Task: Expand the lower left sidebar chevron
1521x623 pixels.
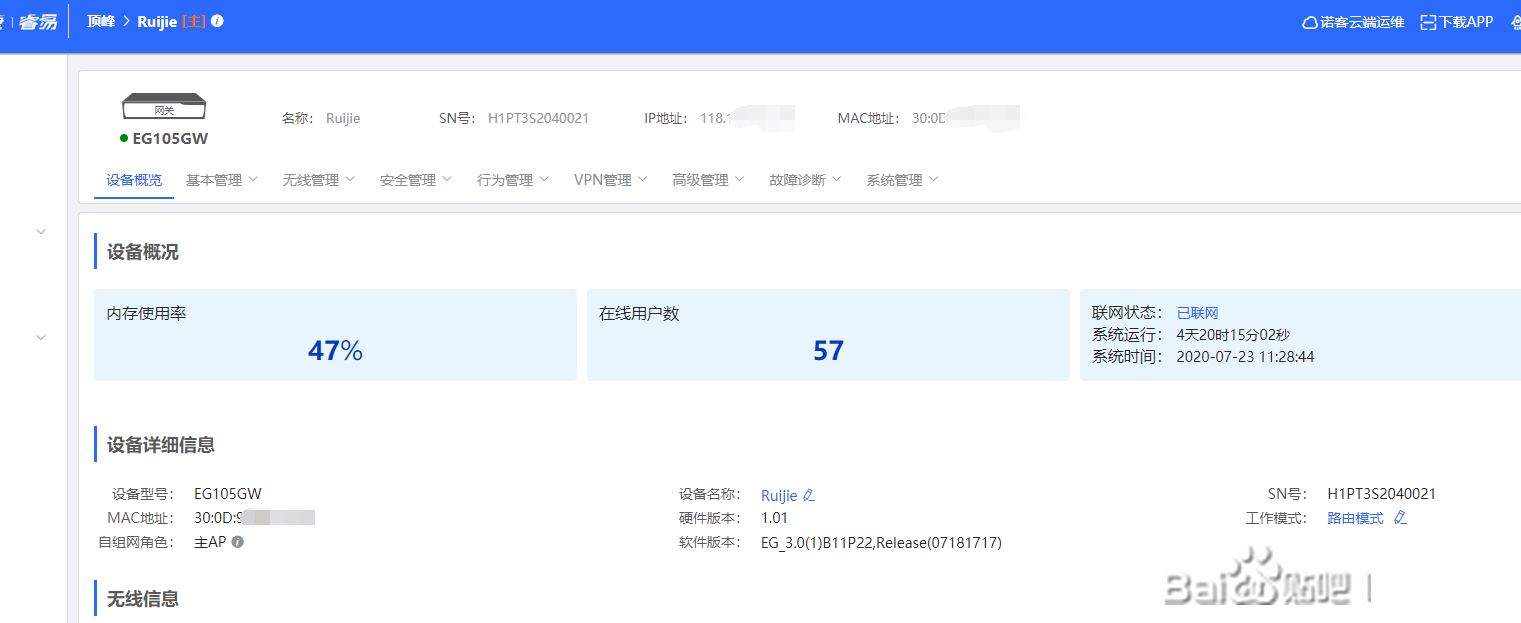Action: point(41,337)
